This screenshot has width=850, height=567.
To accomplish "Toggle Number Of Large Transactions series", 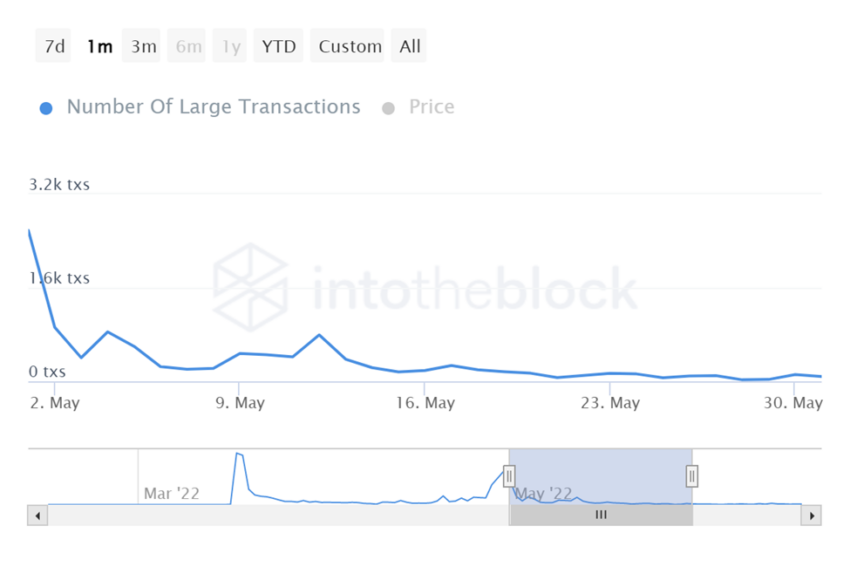I will click(x=213, y=107).
